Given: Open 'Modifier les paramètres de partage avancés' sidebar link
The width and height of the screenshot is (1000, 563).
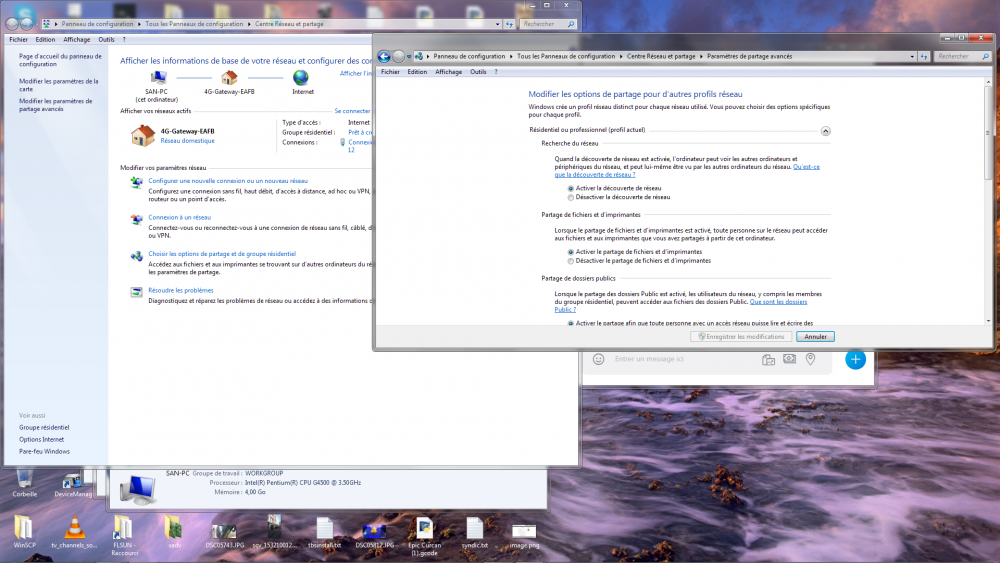Looking at the screenshot, I should point(55,105).
